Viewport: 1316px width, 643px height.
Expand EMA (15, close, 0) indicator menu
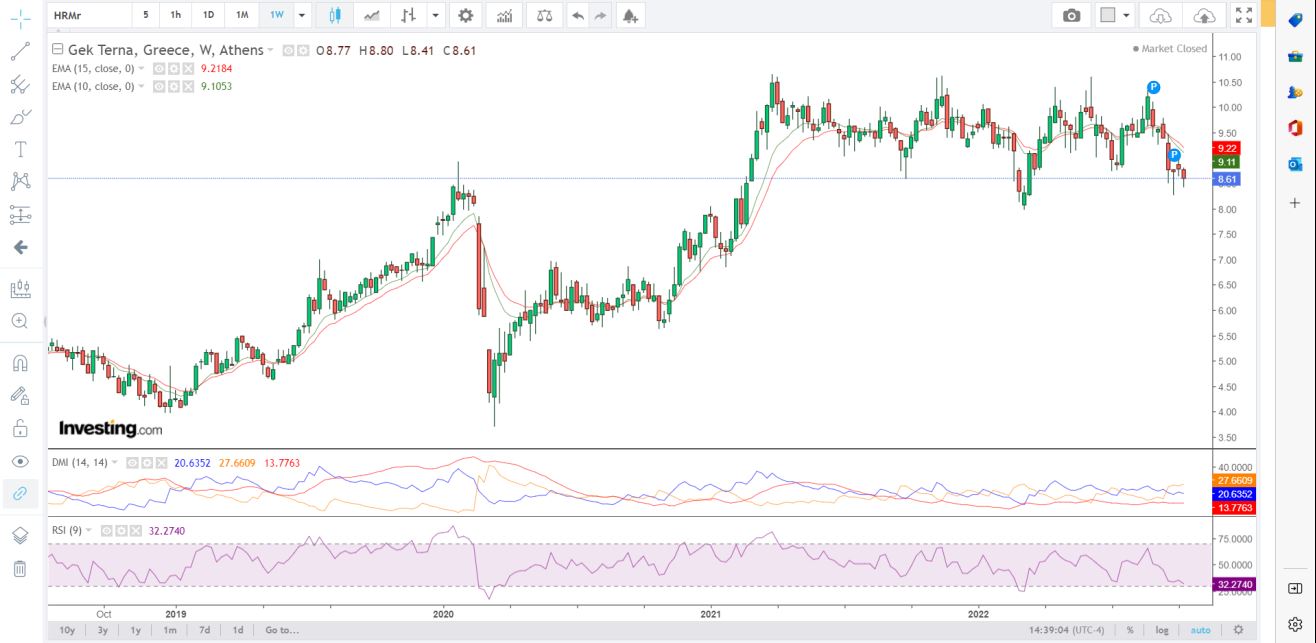pos(142,69)
